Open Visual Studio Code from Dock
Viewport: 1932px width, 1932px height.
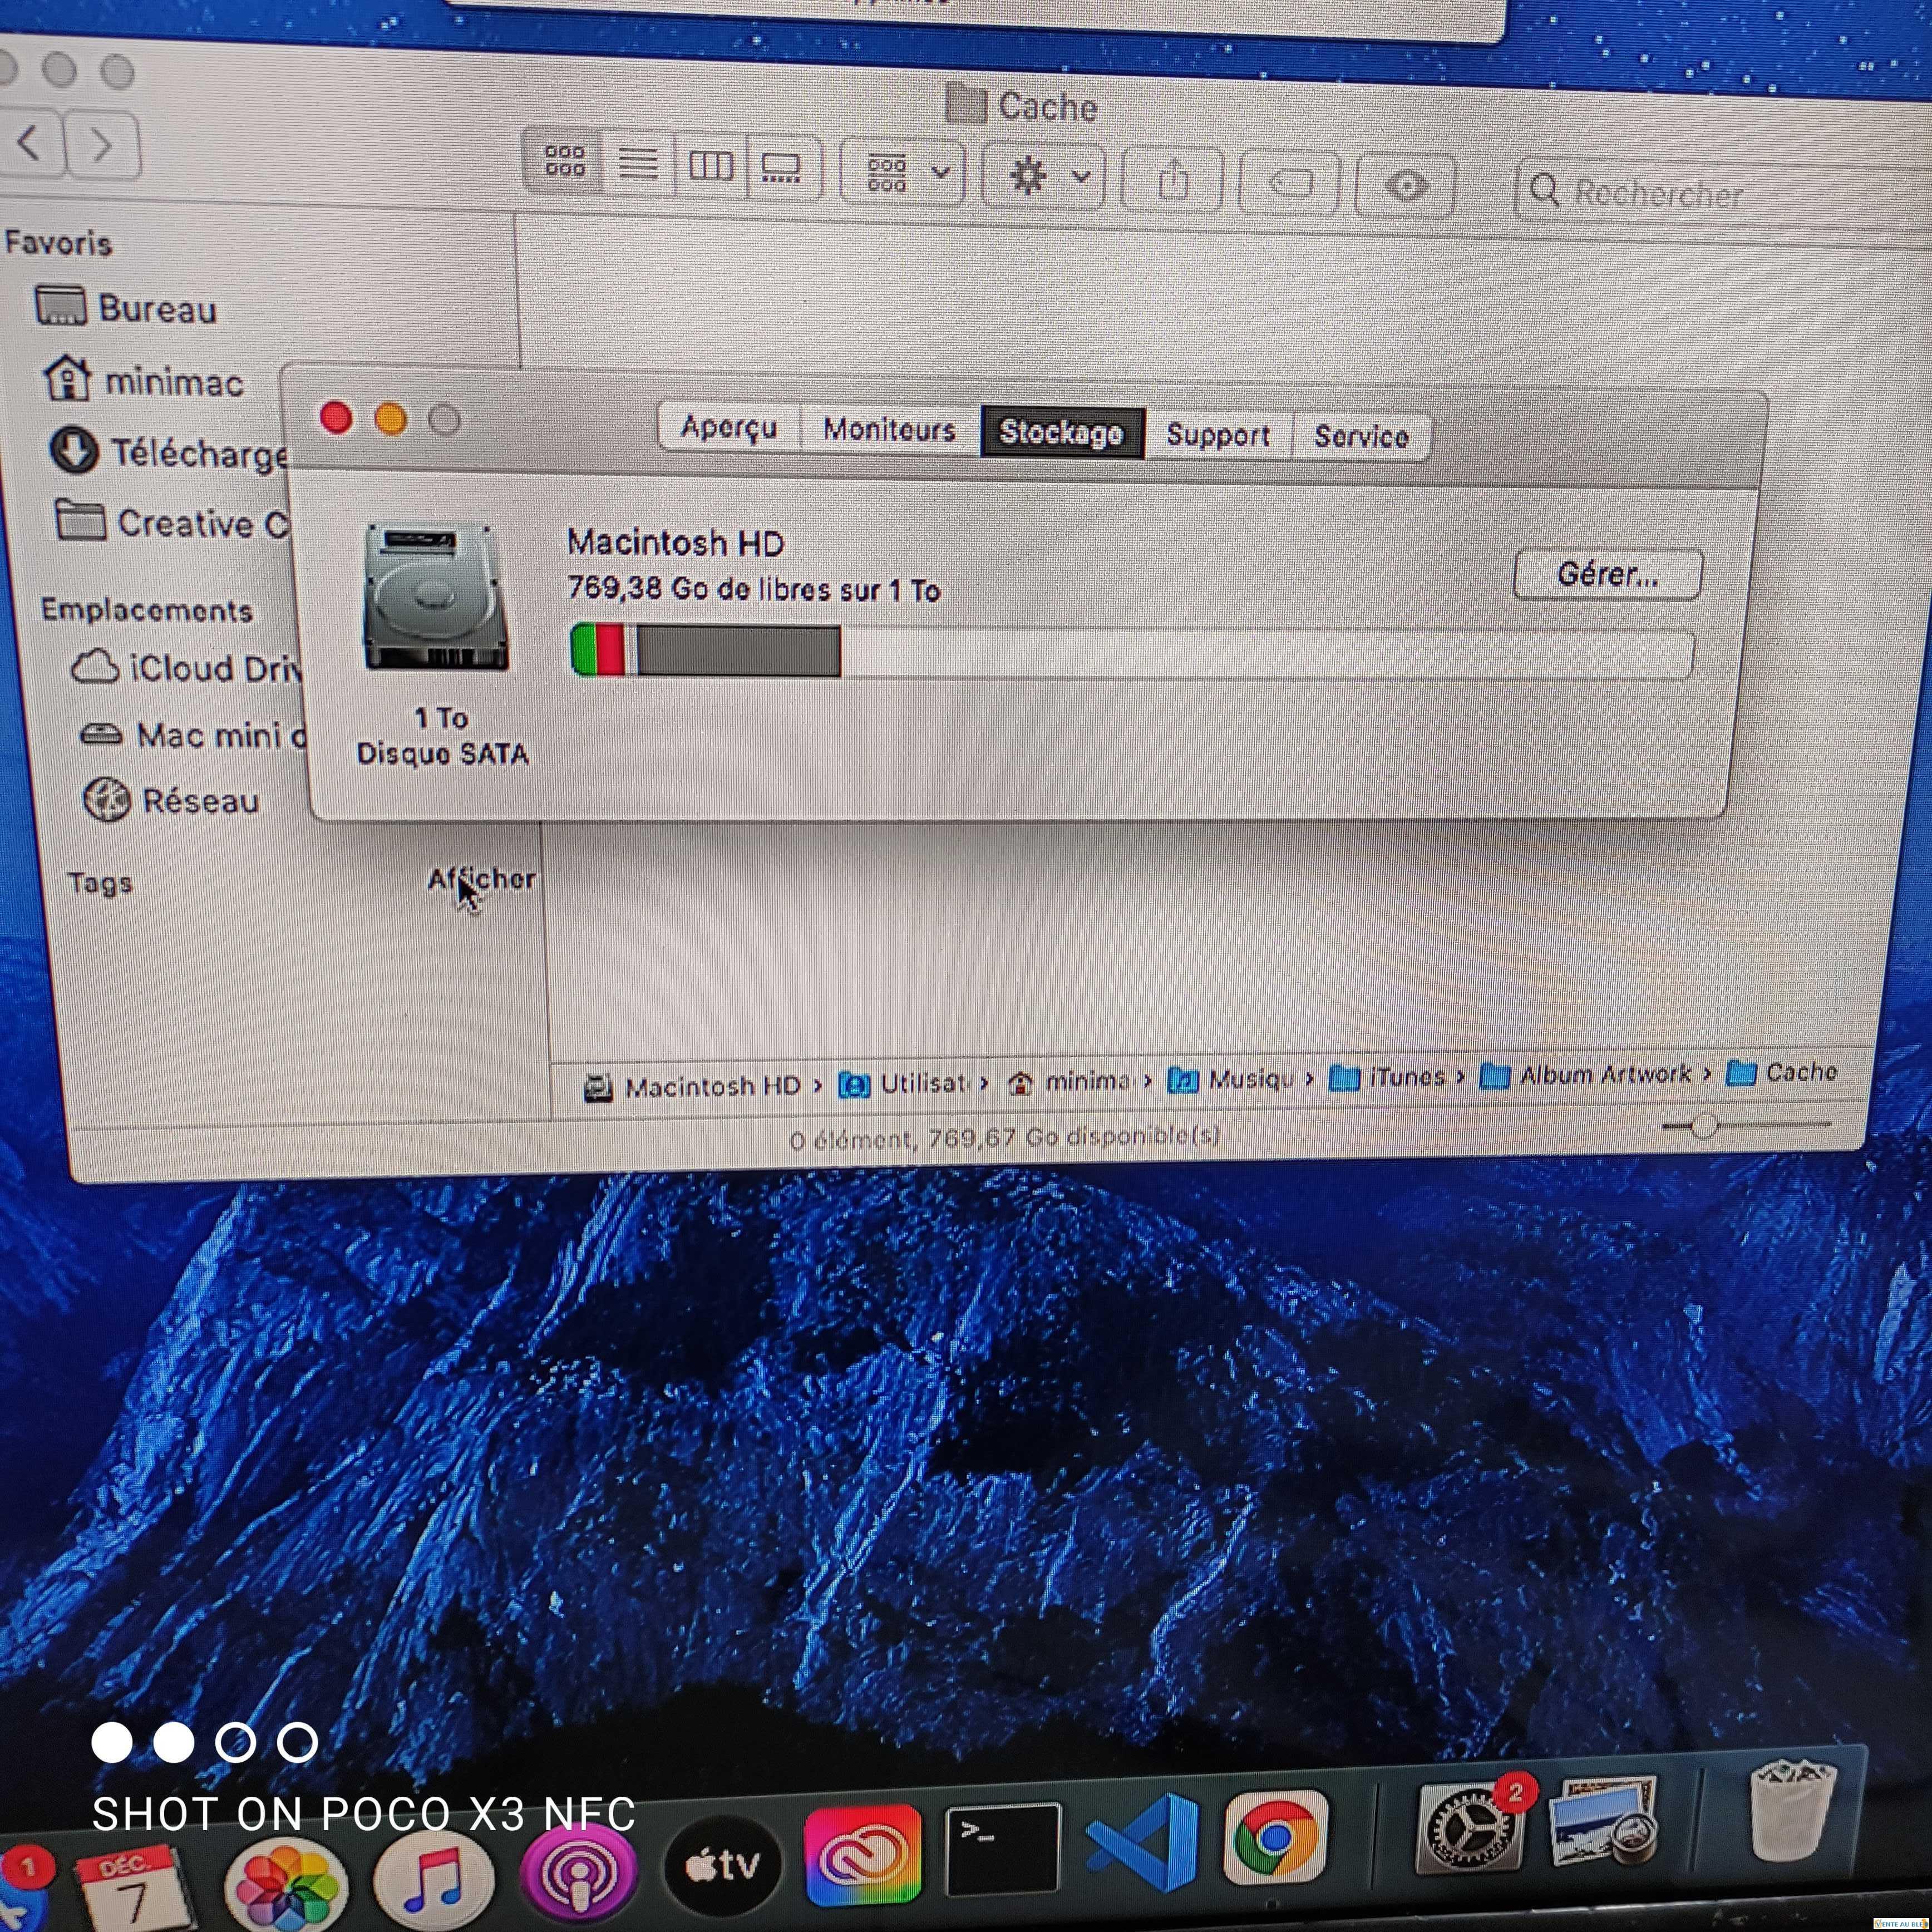pyautogui.click(x=1143, y=1842)
